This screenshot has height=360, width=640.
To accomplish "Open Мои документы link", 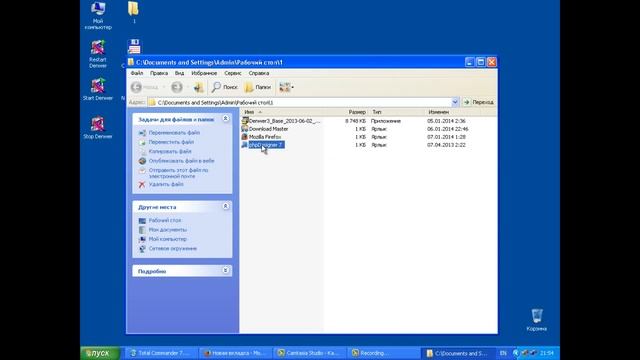I will [x=168, y=230].
